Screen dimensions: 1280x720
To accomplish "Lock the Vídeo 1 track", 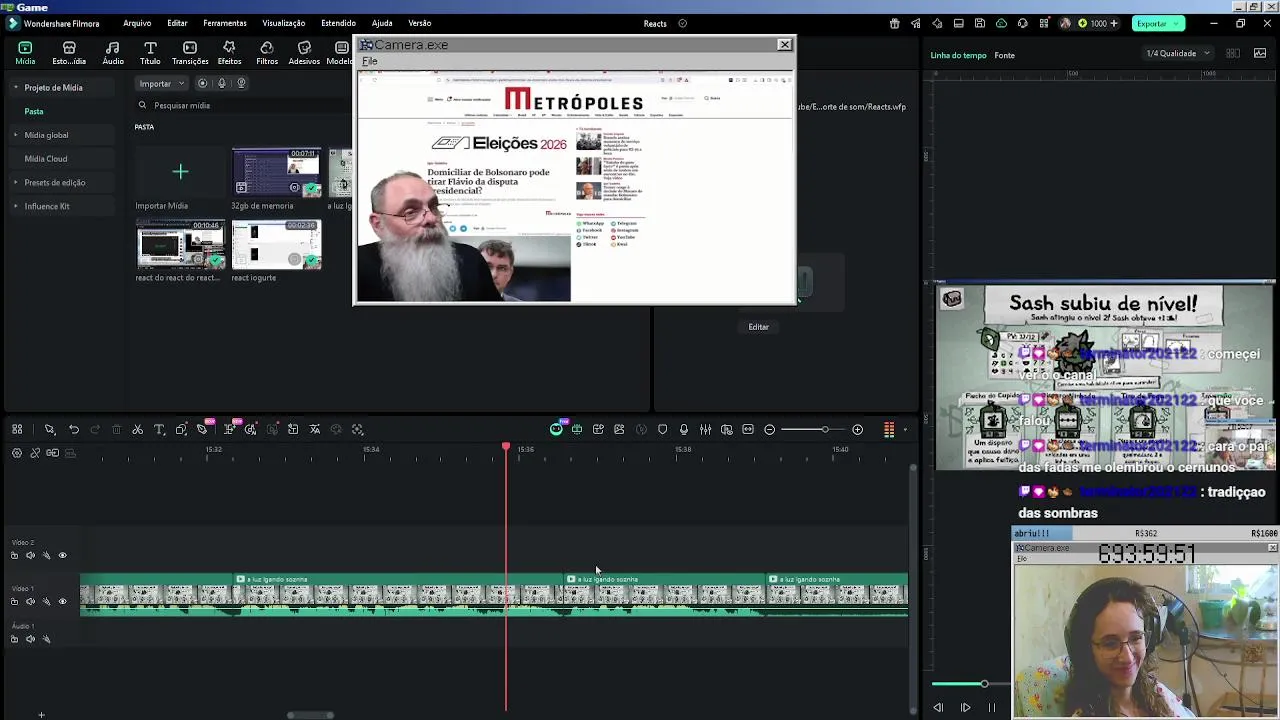I will [14, 601].
